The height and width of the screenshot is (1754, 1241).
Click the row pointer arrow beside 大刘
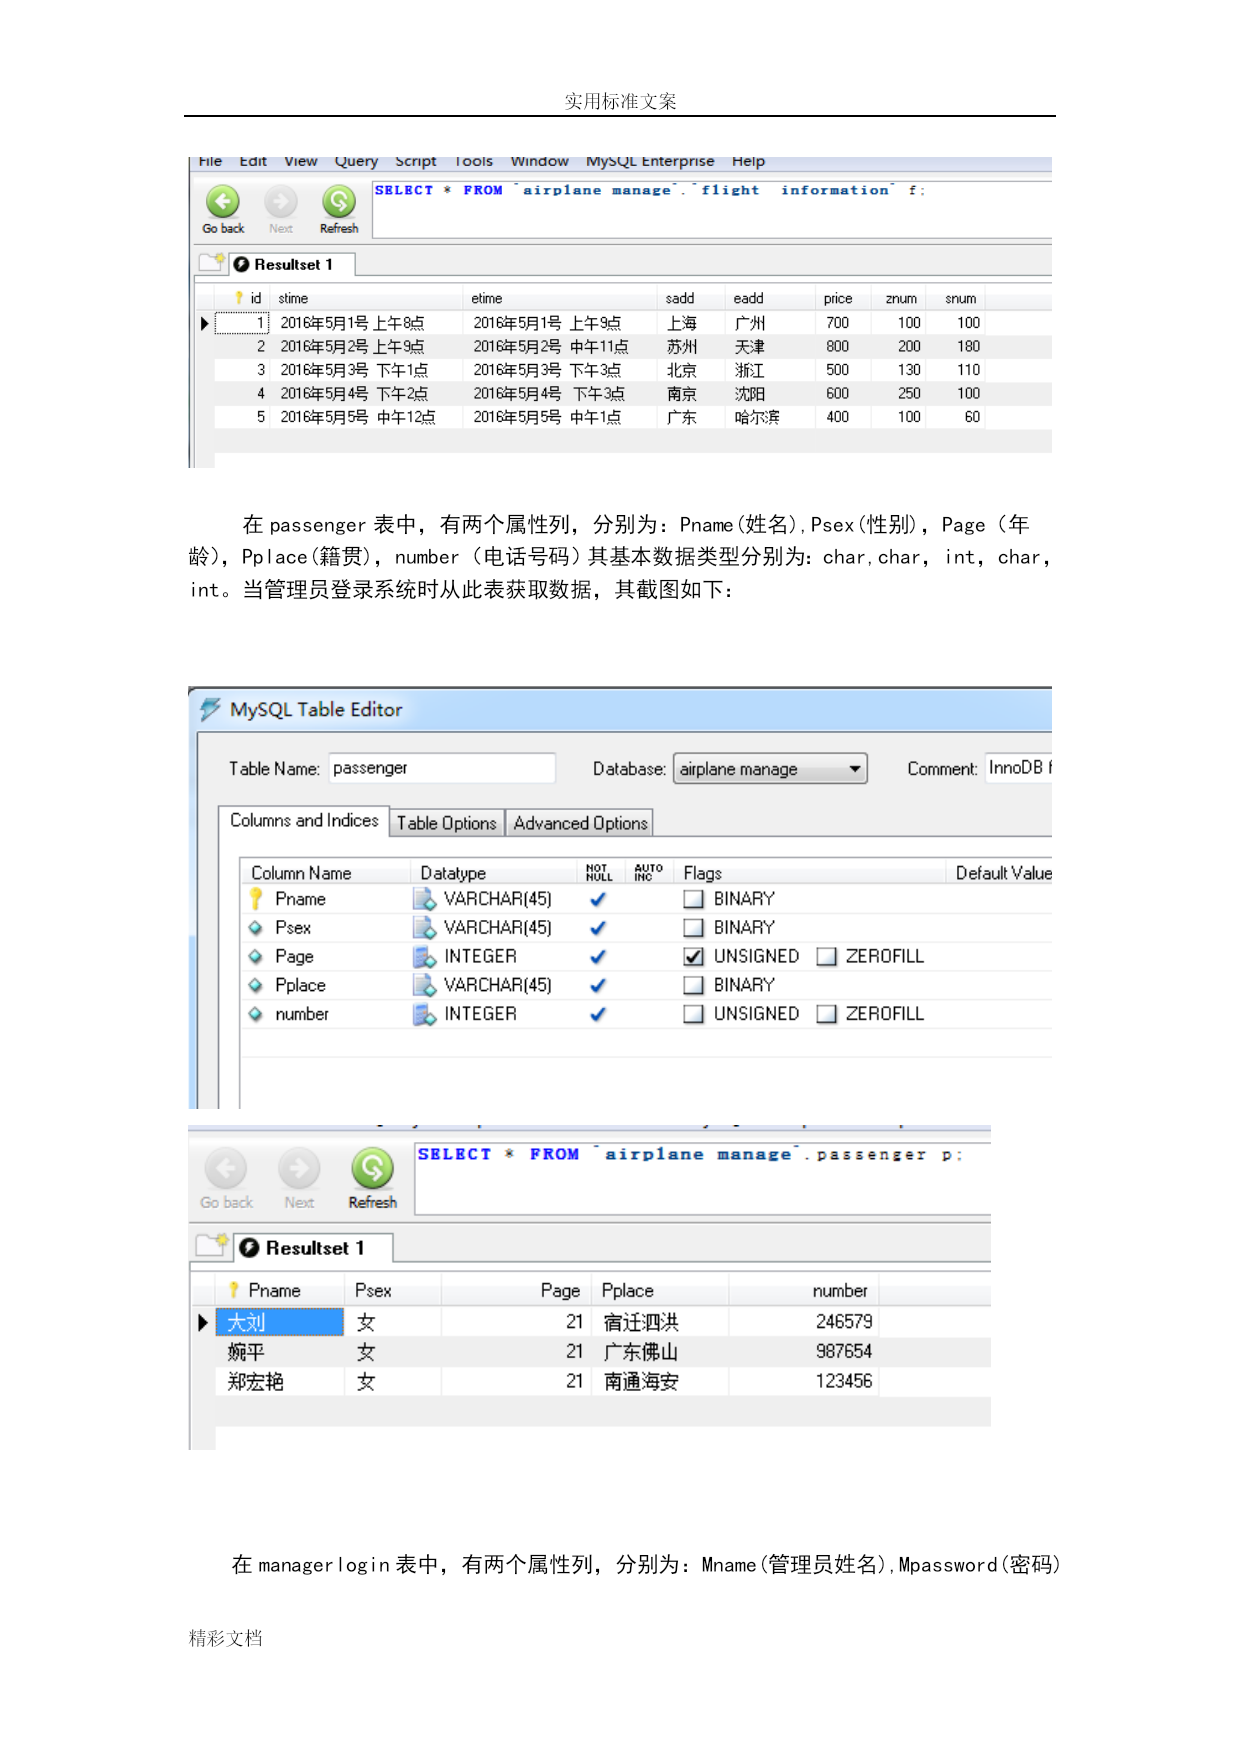pos(203,1322)
